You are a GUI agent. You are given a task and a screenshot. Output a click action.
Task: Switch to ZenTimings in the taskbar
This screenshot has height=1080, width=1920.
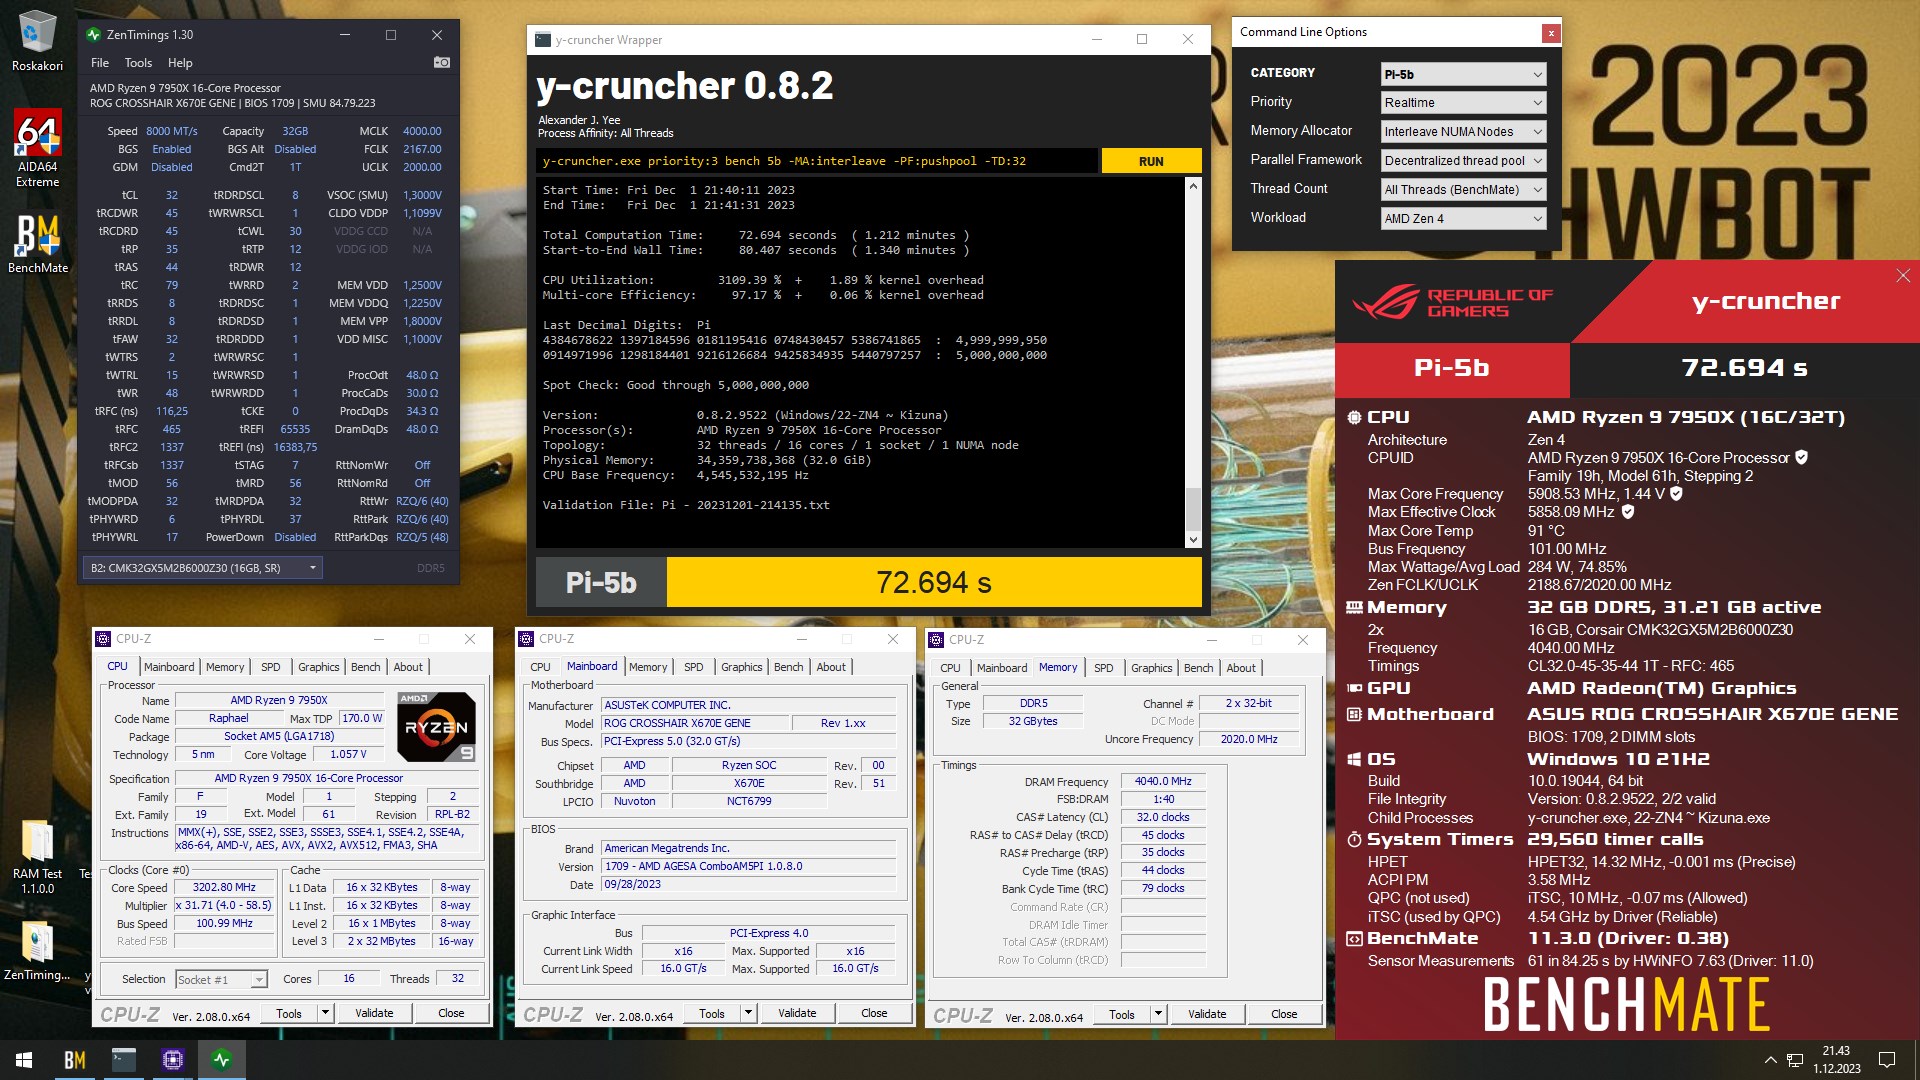pos(222,1060)
